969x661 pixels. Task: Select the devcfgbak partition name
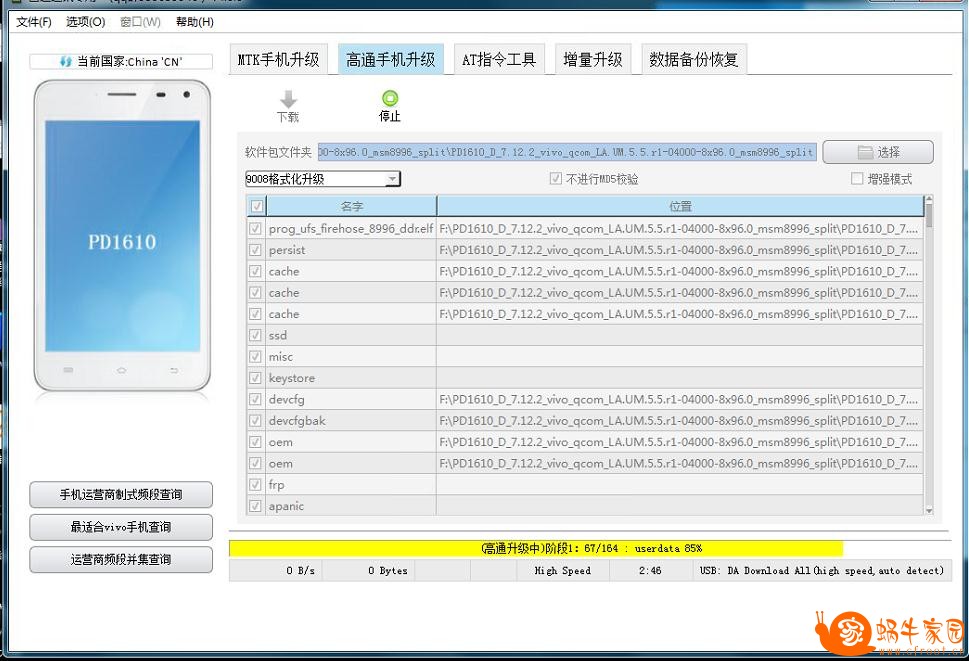click(x=297, y=421)
